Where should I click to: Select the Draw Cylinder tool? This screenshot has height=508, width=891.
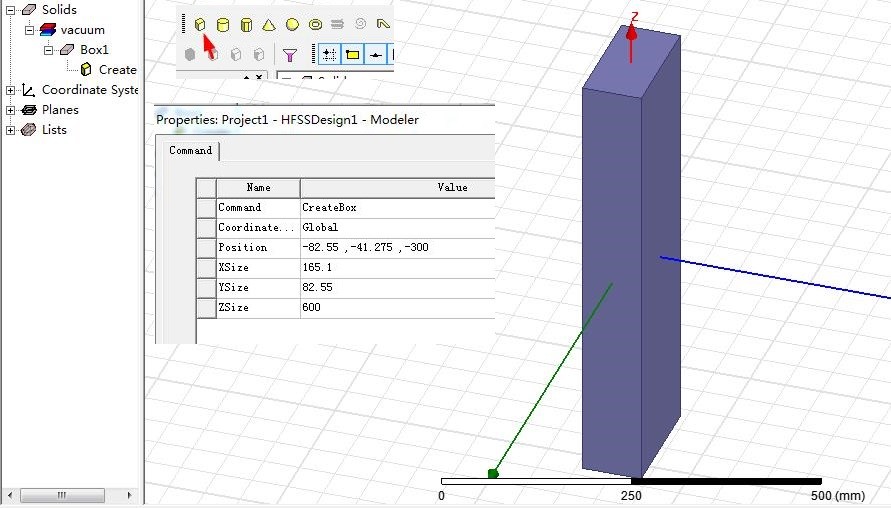(x=223, y=24)
